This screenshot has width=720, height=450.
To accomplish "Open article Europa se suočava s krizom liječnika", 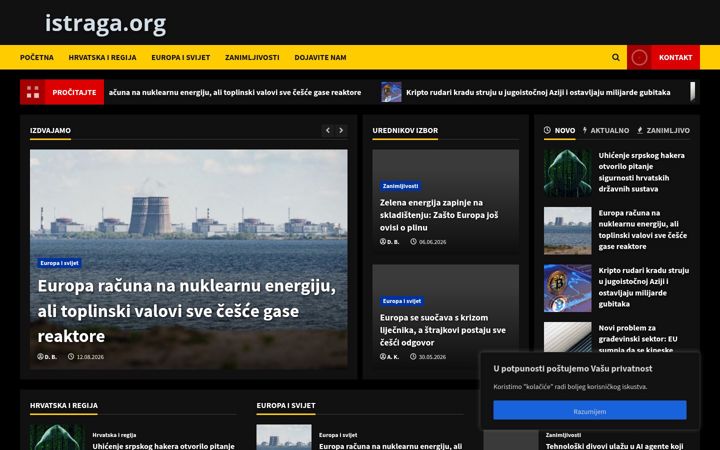I will [443, 330].
